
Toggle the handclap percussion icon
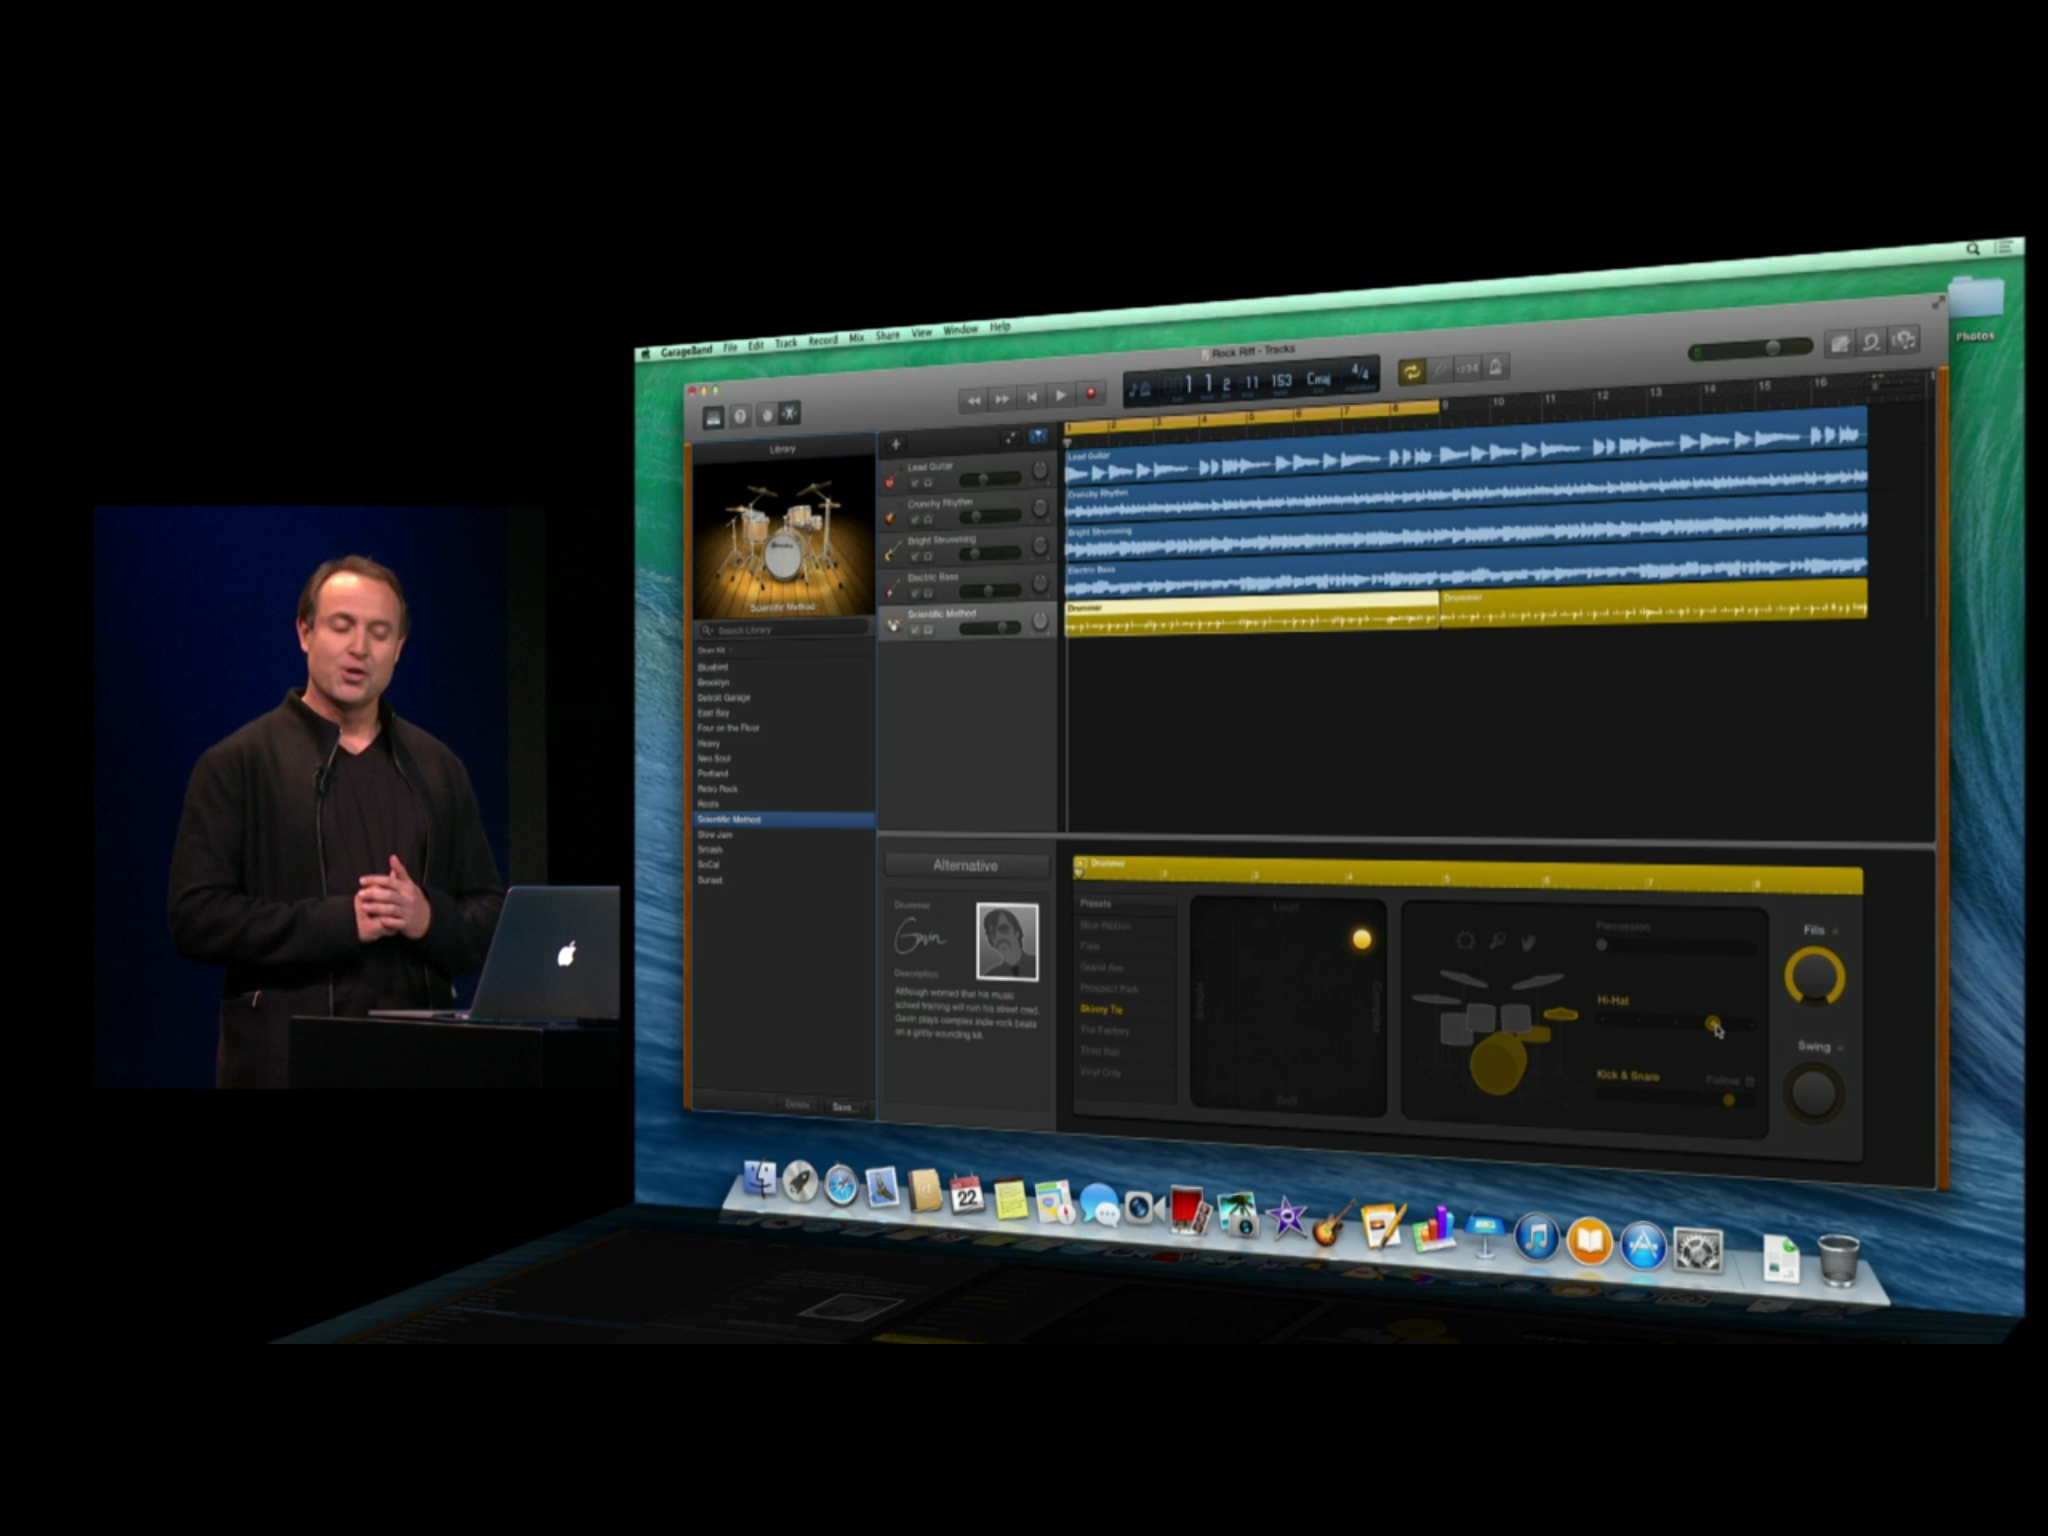[x=1528, y=941]
